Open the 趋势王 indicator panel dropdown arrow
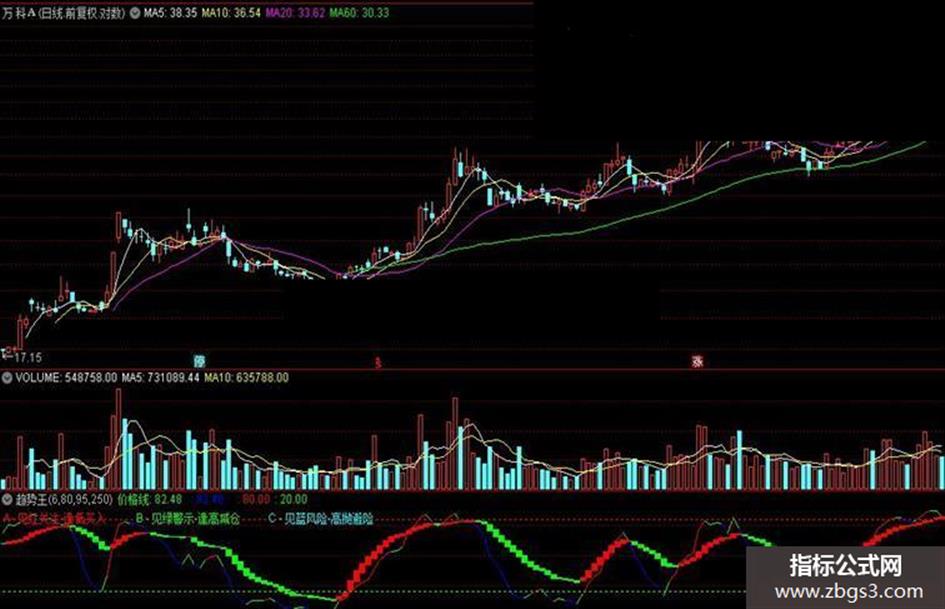945x609 pixels. (7, 499)
